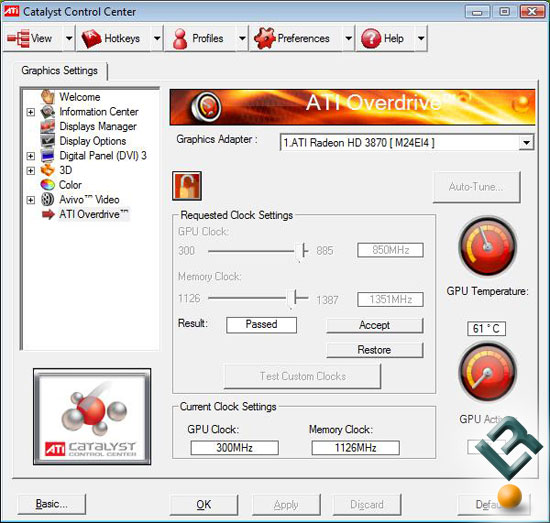Viewport: 550px width, 523px height.
Task: Click the 300MHz current GPU clock field
Action: coord(234,448)
